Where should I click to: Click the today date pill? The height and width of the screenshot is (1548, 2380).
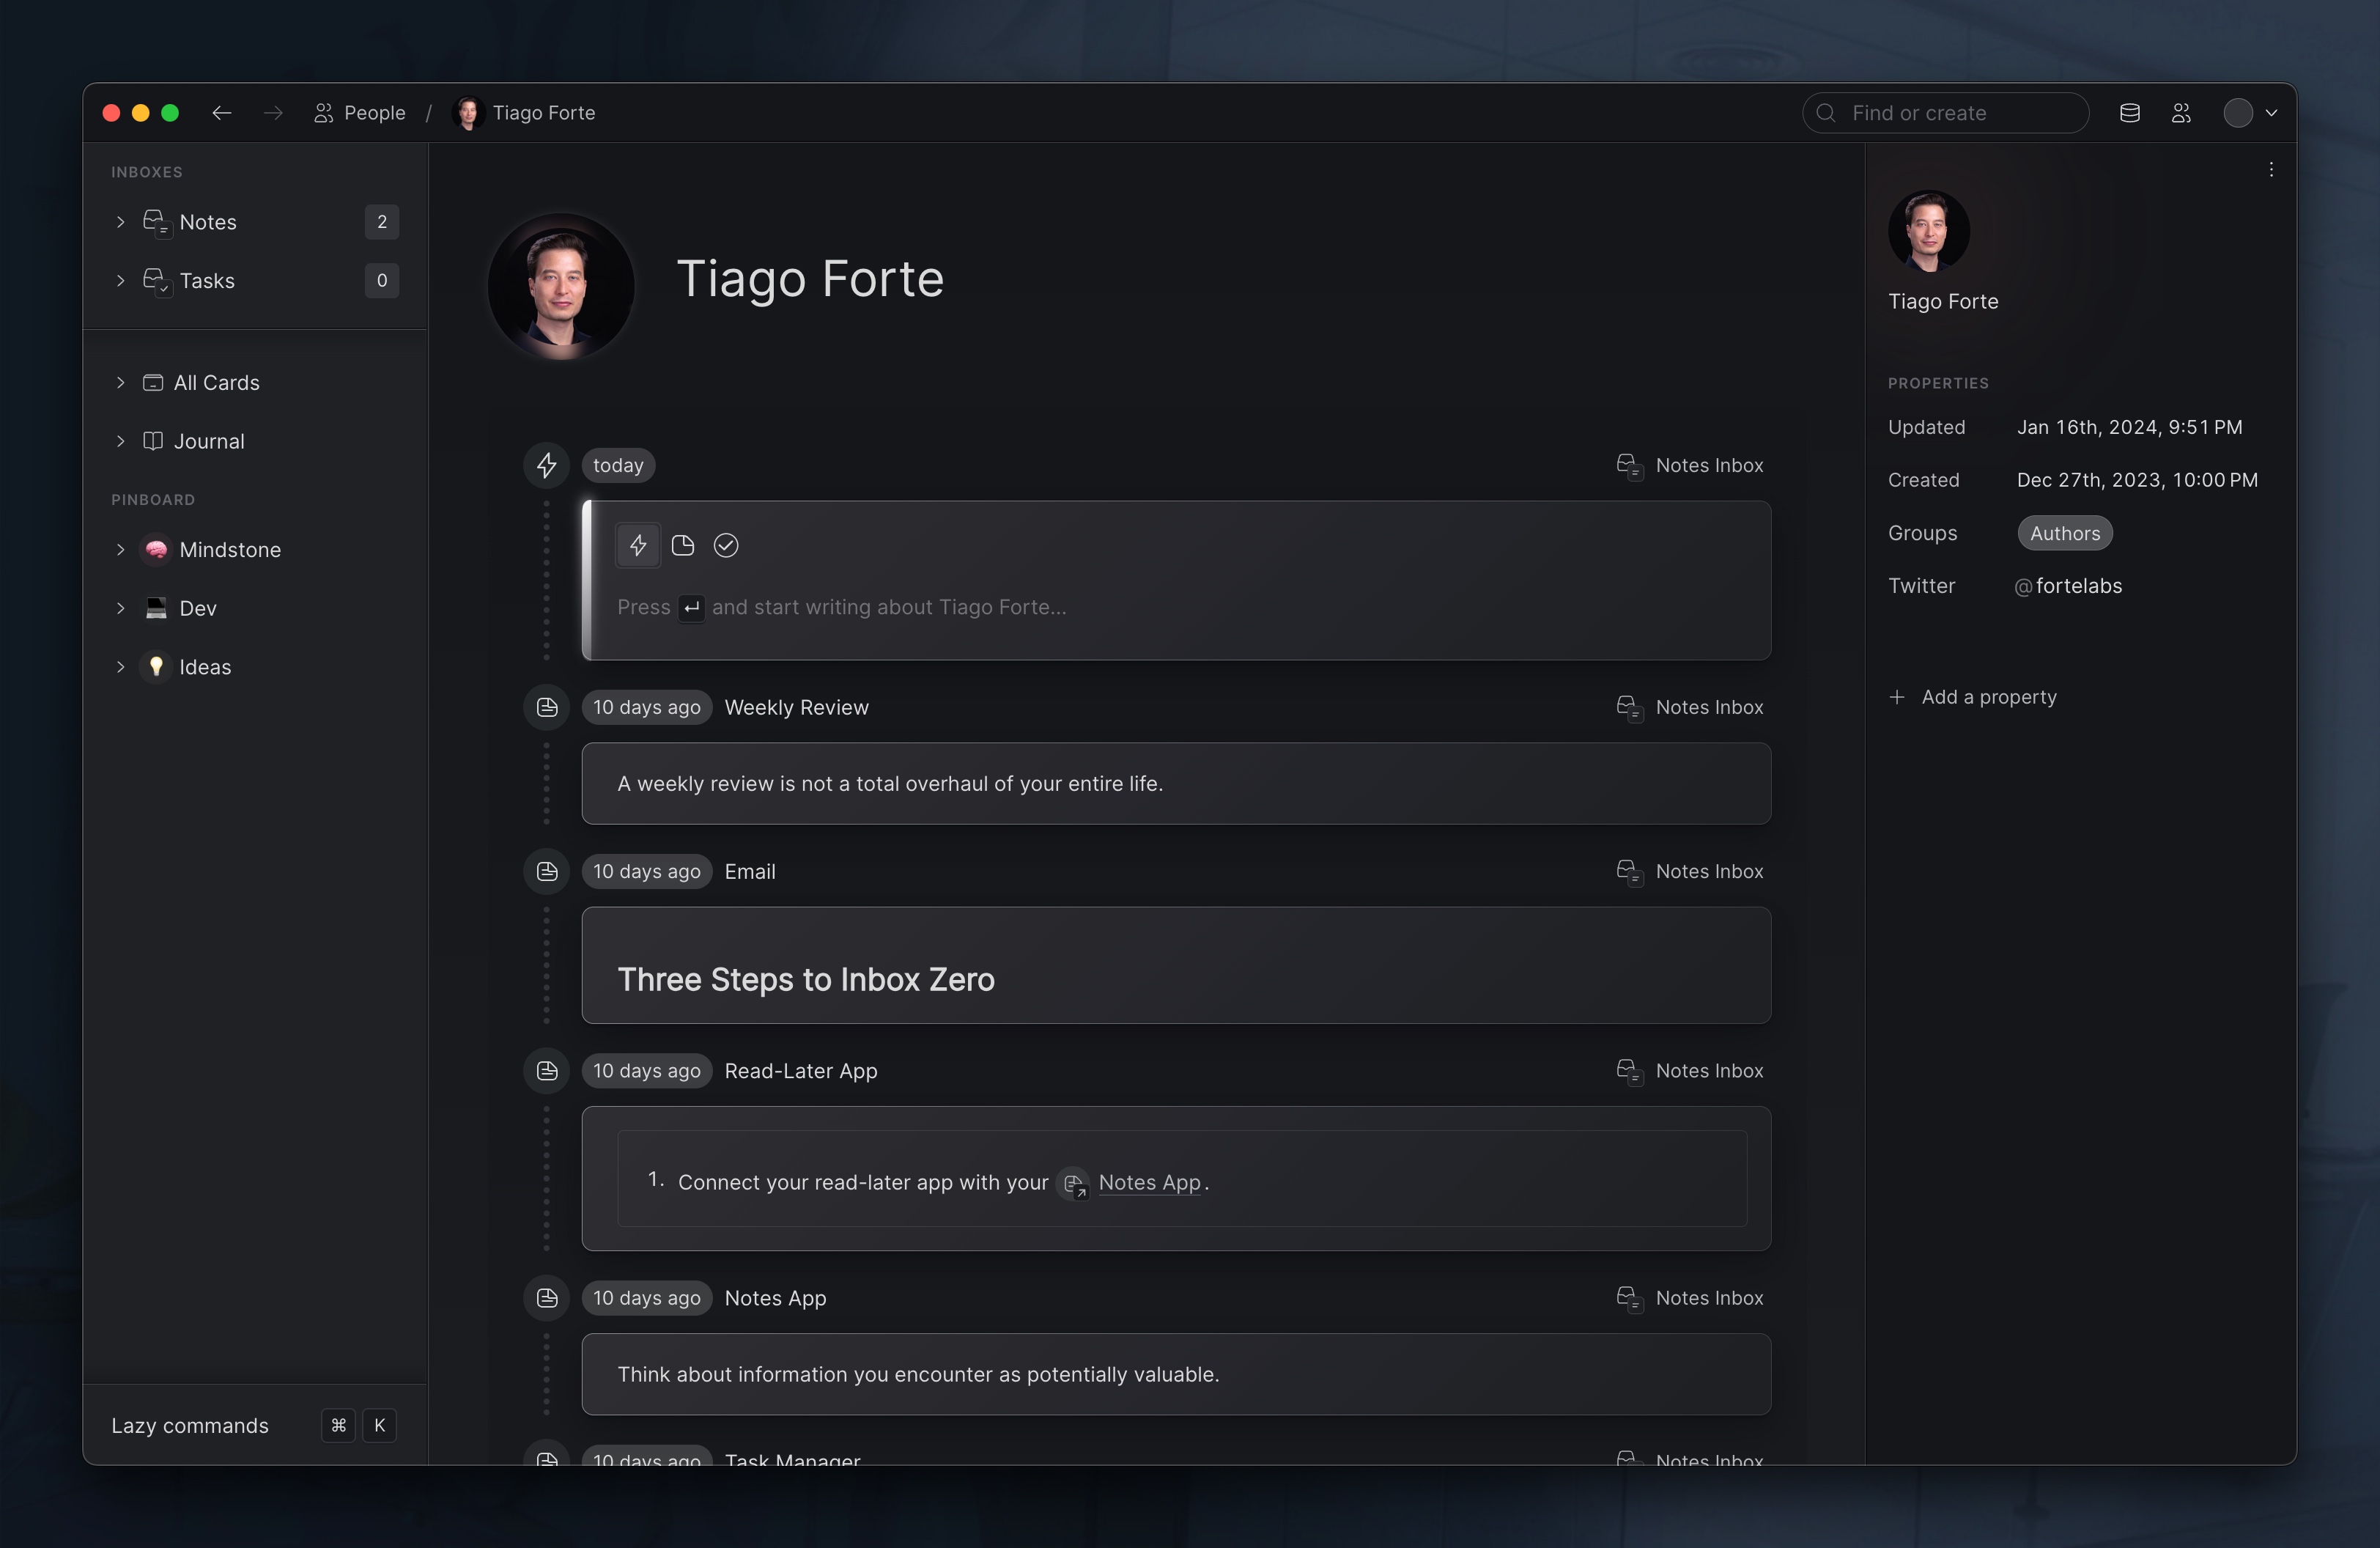[x=618, y=465]
